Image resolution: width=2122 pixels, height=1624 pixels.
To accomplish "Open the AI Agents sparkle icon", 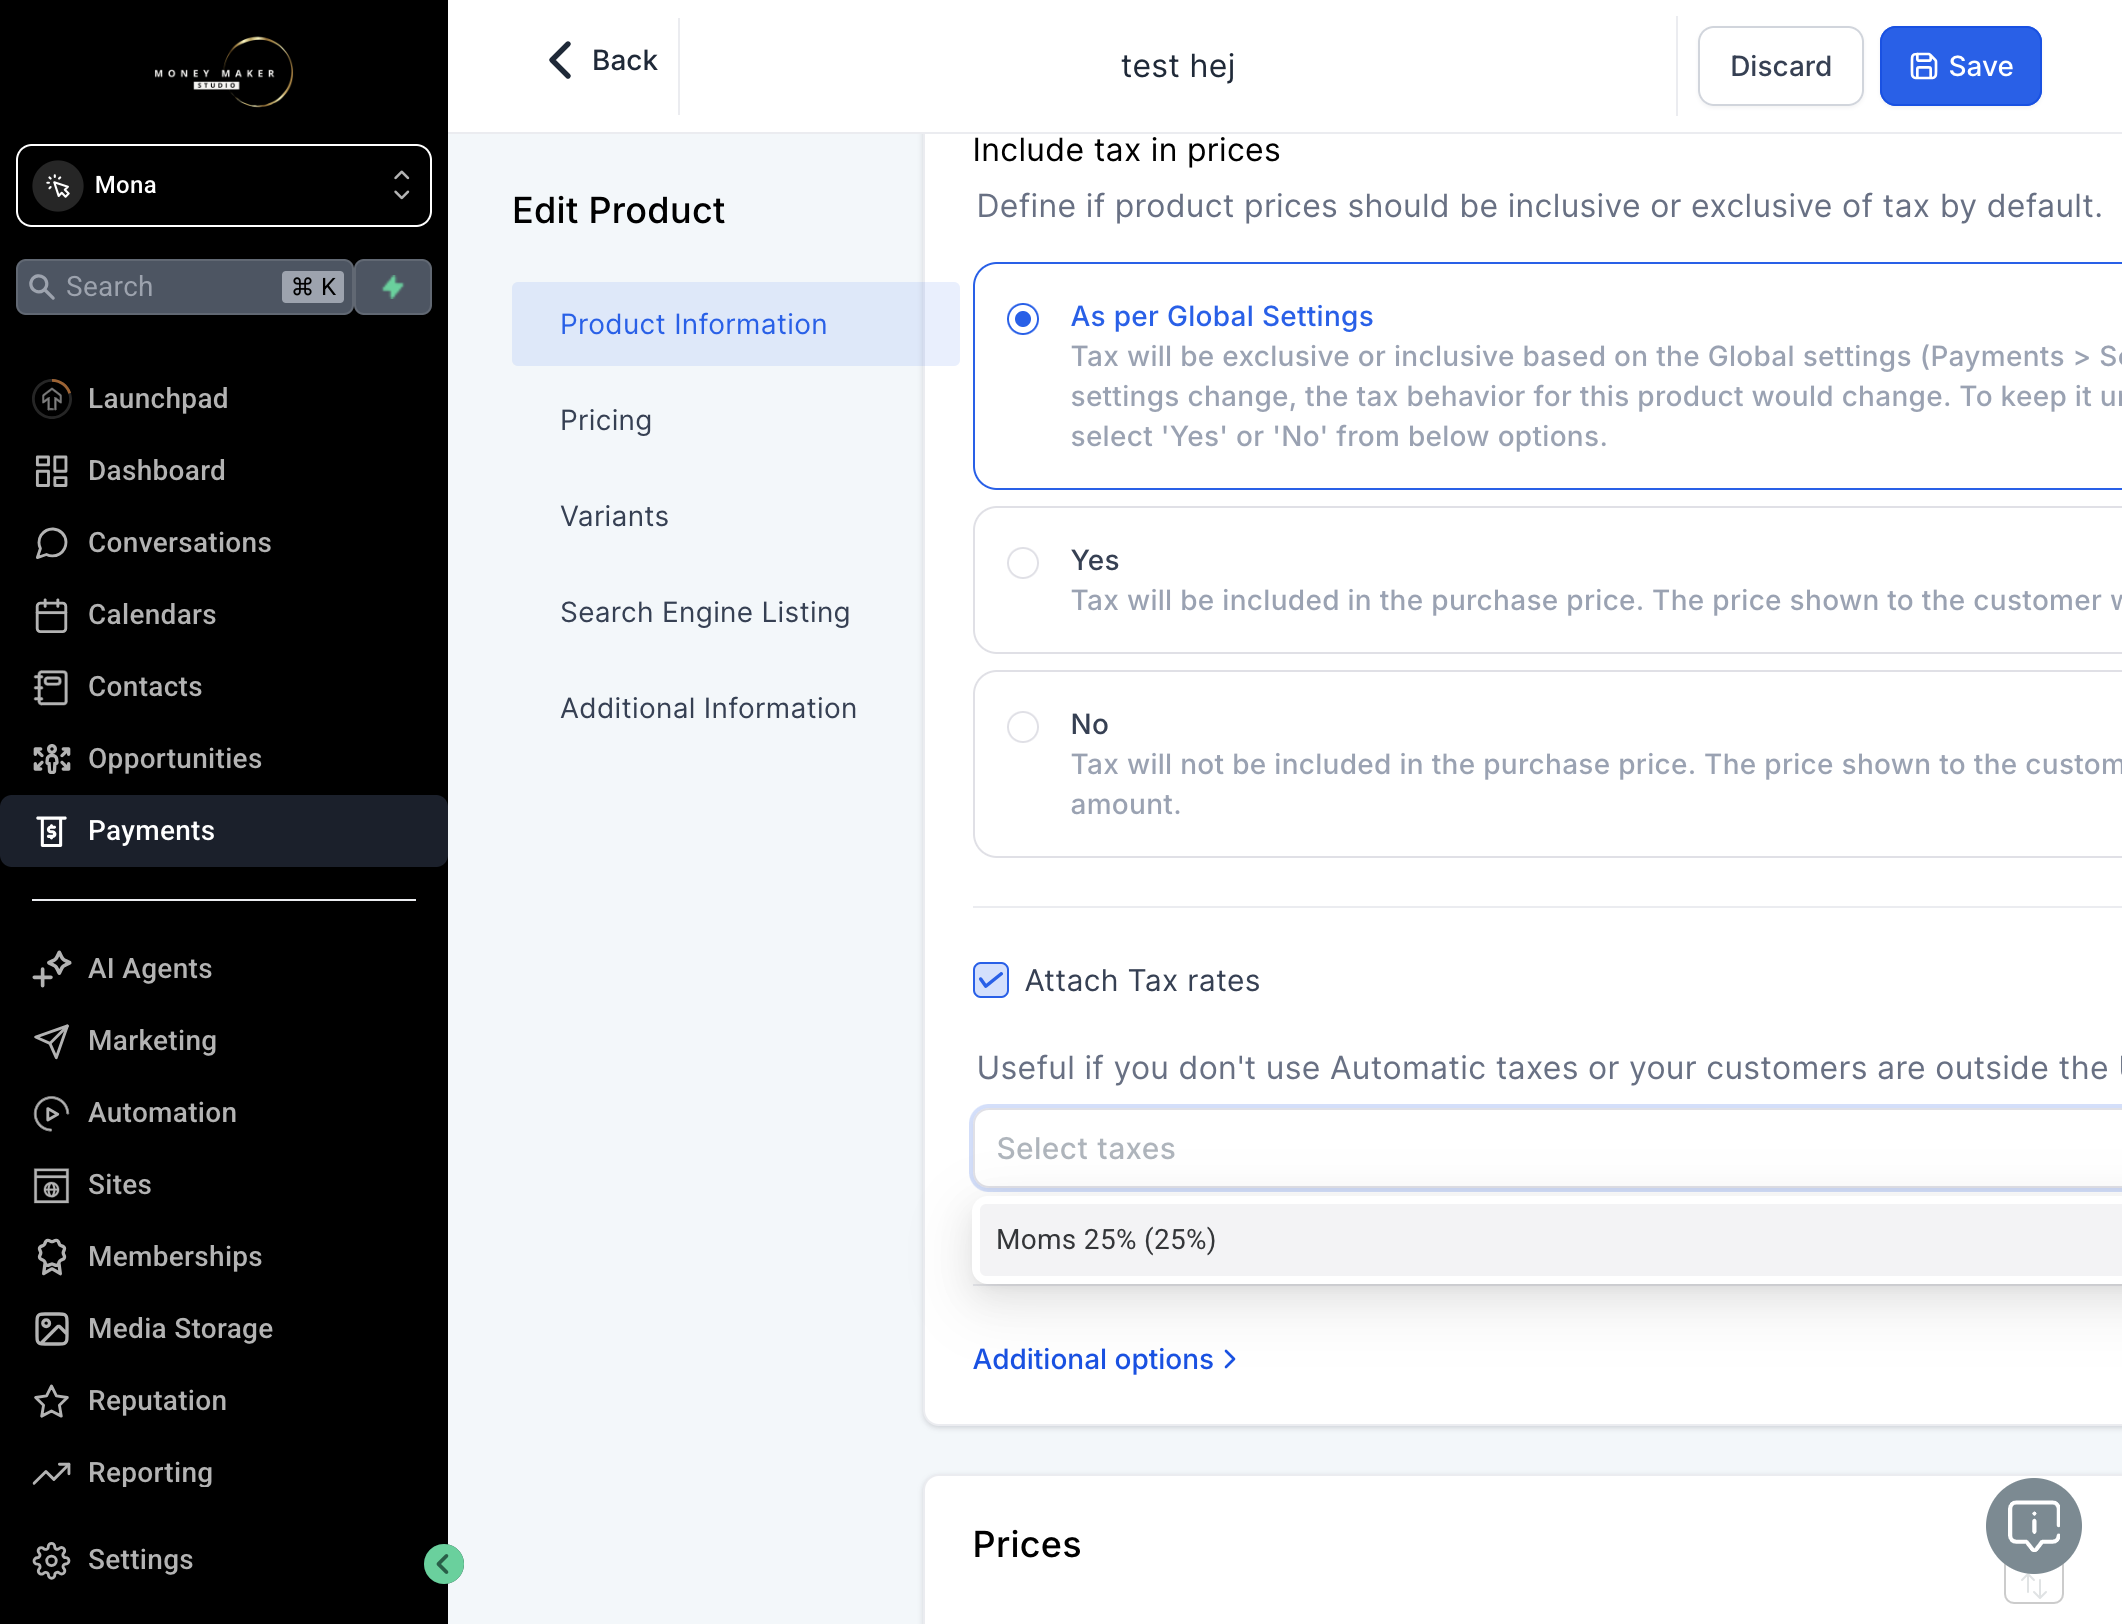I will (x=52, y=968).
